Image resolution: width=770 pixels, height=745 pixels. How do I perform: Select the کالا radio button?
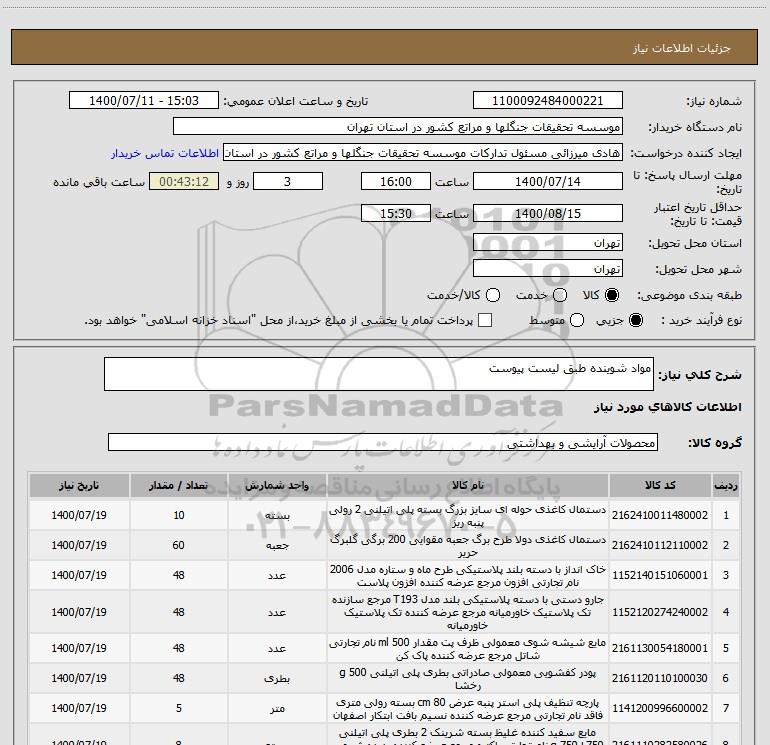click(x=612, y=295)
